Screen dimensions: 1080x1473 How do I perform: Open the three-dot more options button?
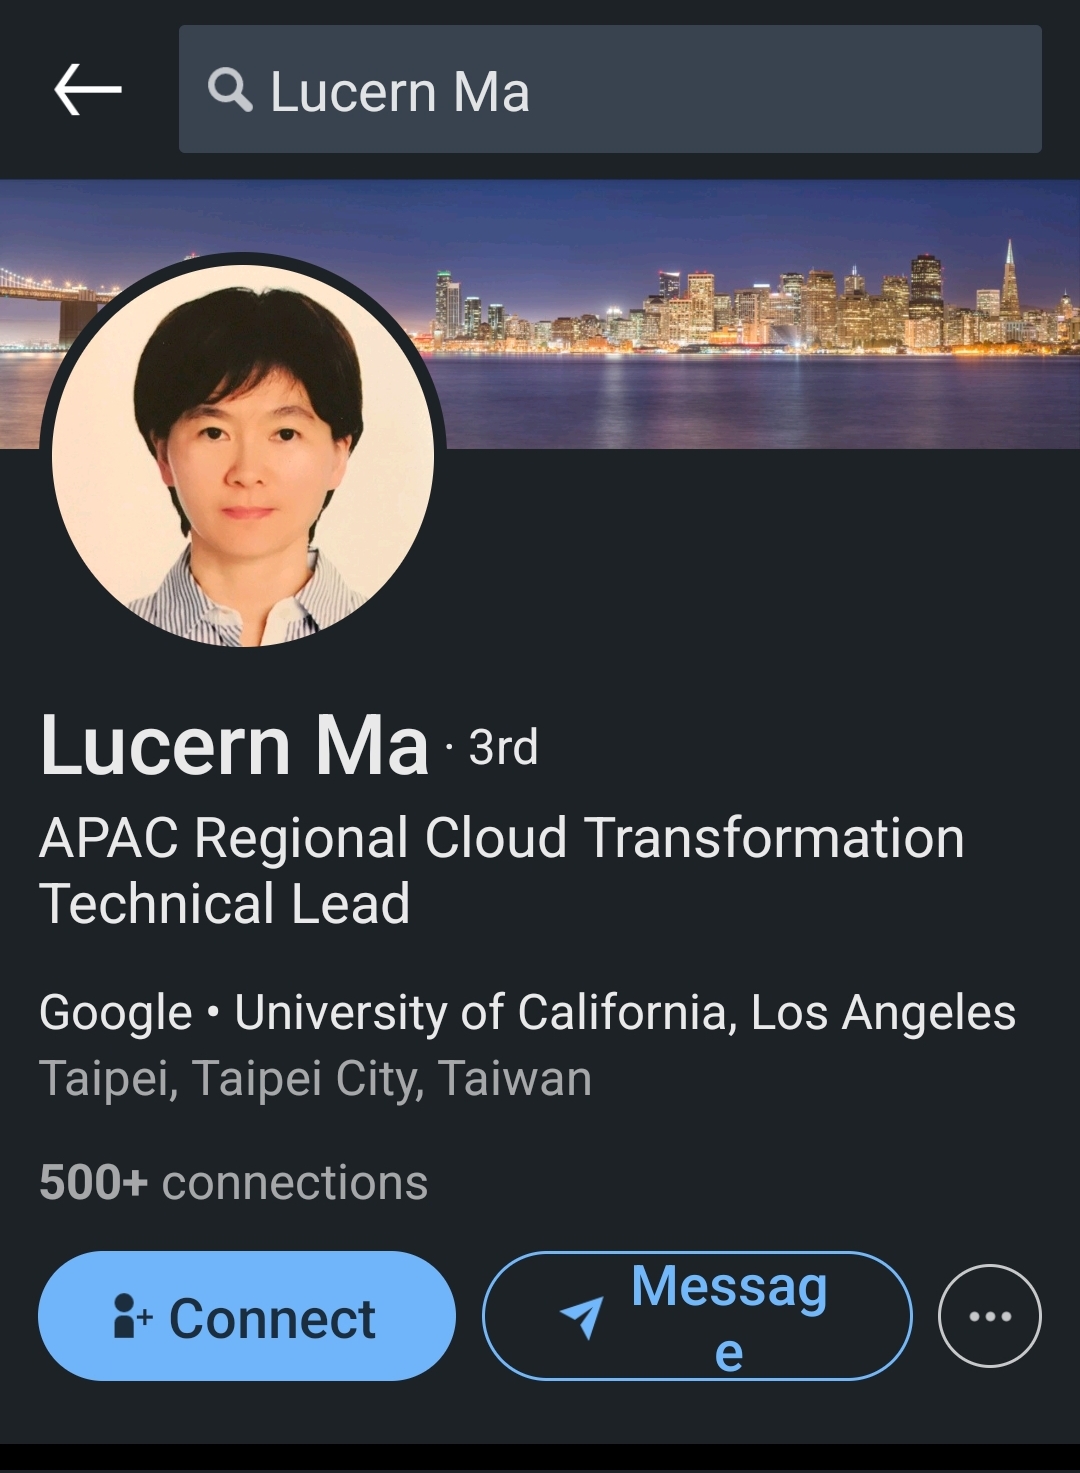click(990, 1316)
